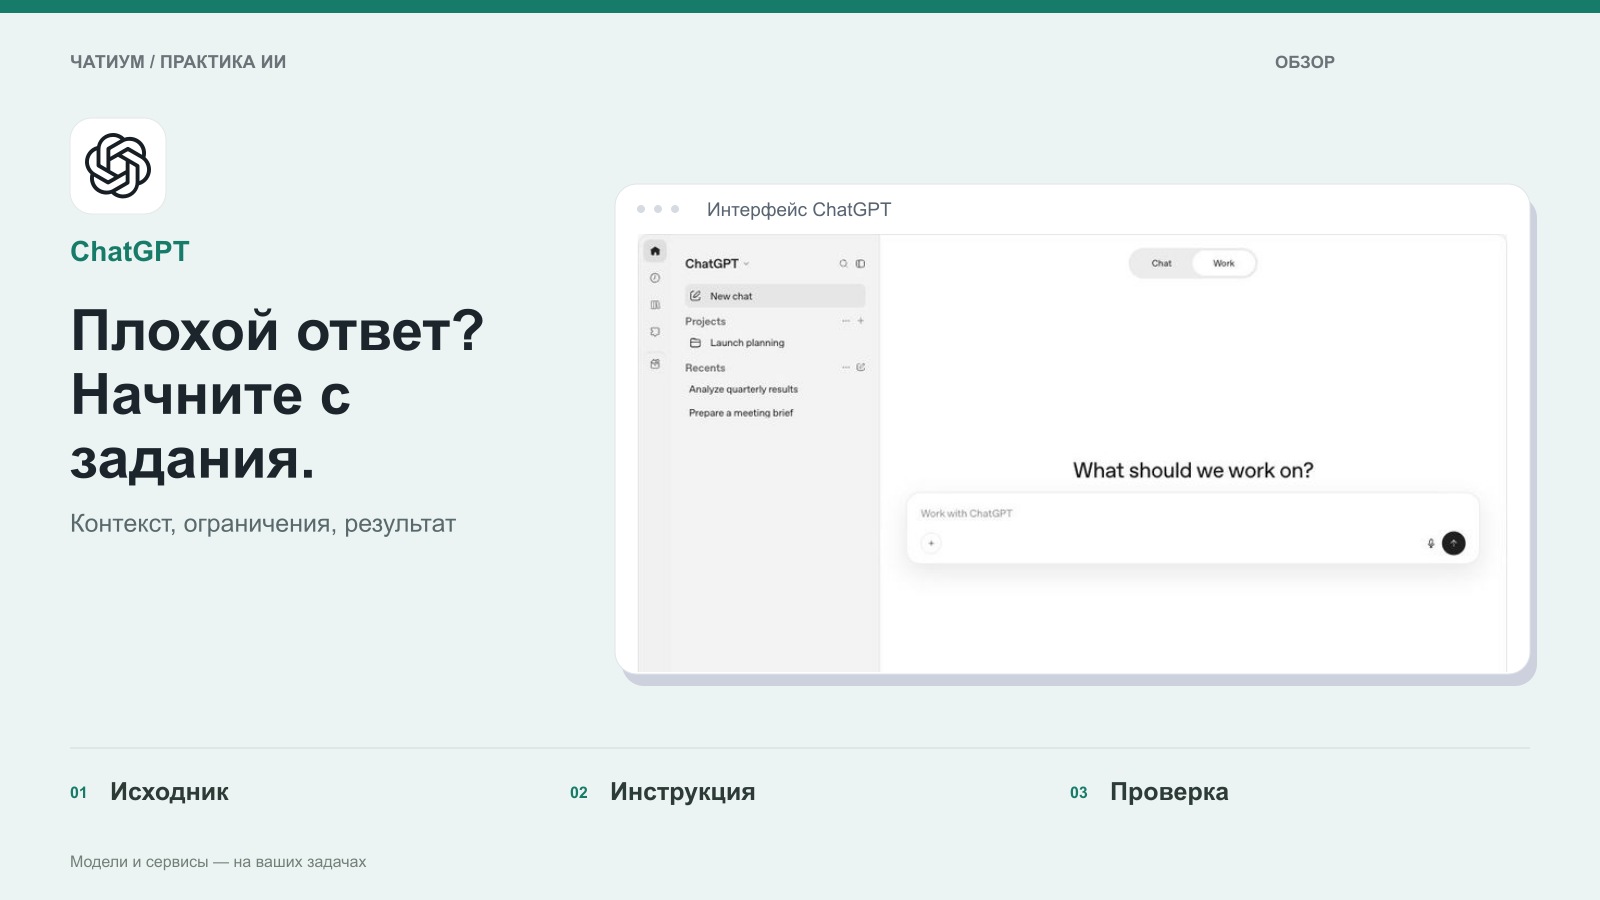
Task: Switch to the Chat mode
Action: (1161, 264)
